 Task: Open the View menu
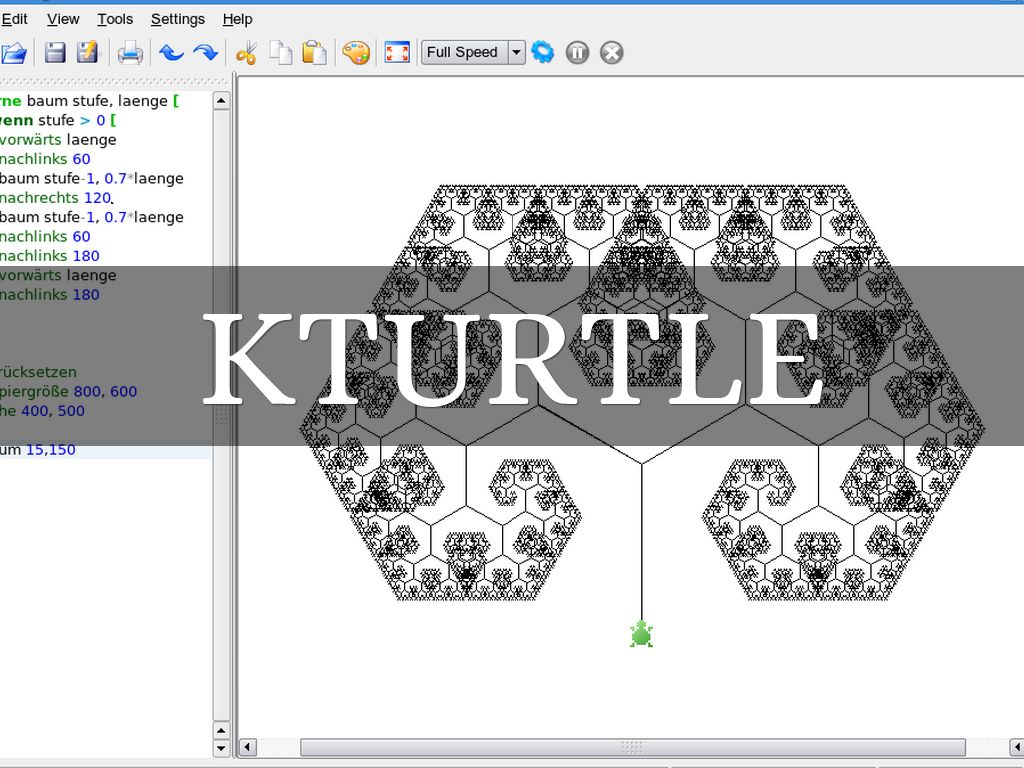63,19
